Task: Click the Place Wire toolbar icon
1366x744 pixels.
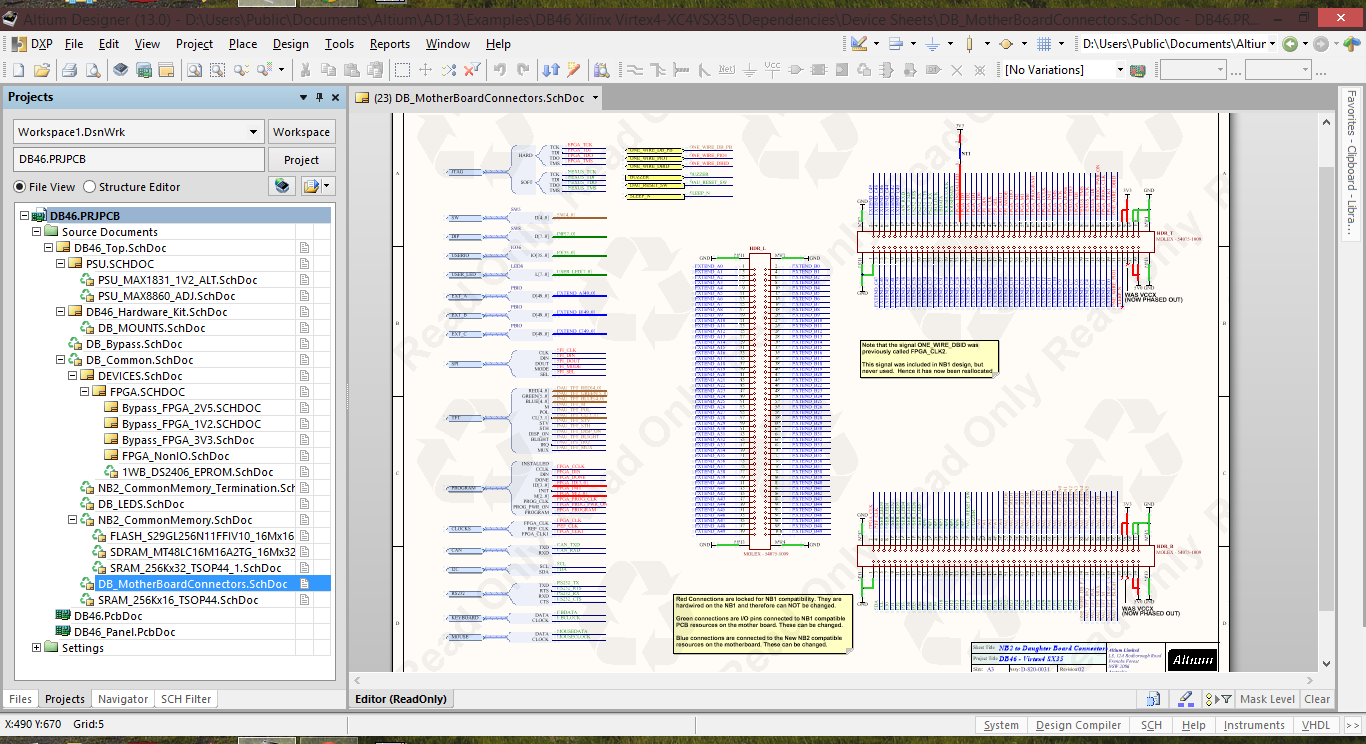Action: click(634, 70)
